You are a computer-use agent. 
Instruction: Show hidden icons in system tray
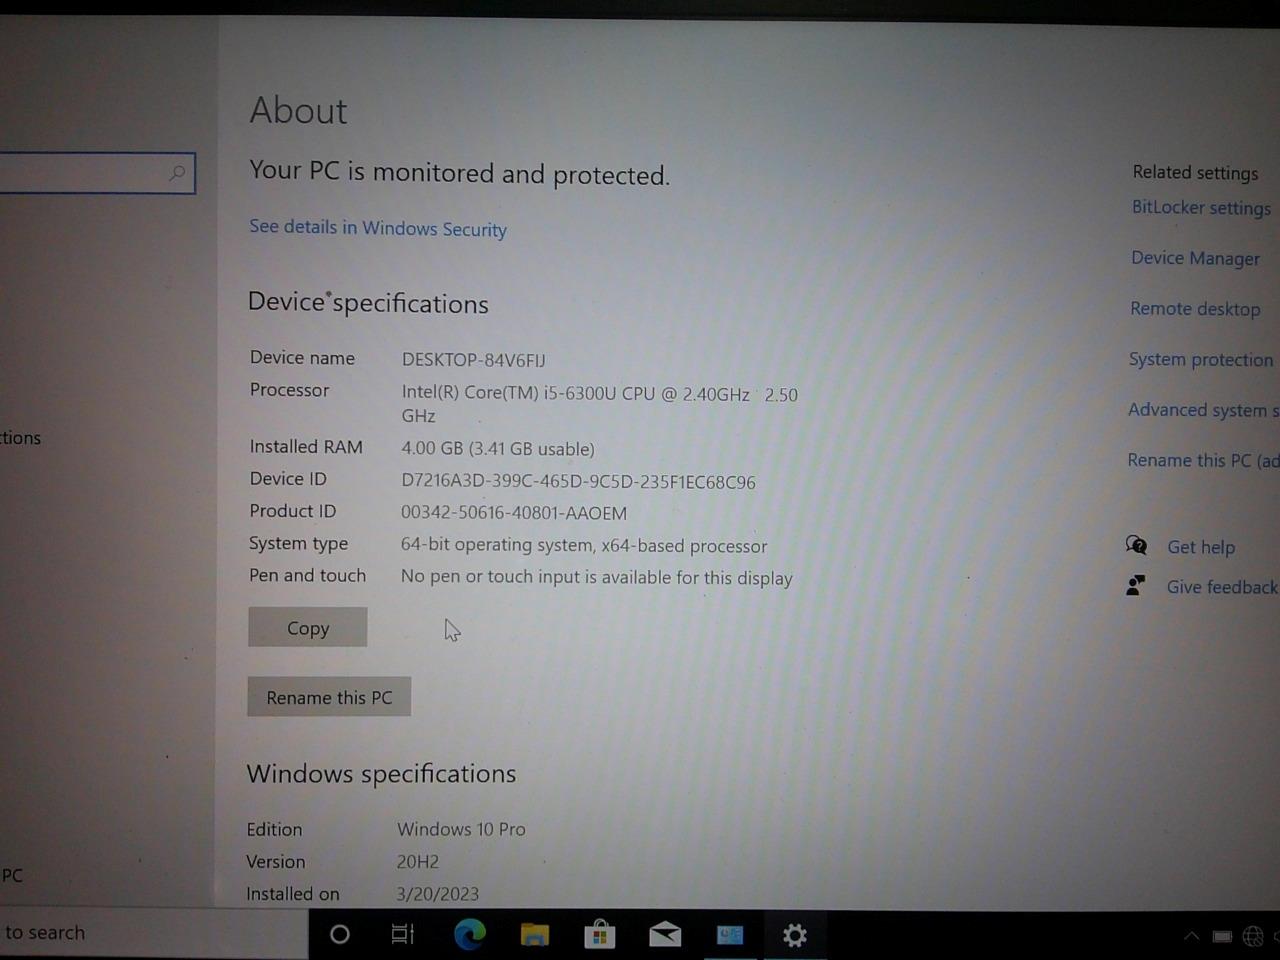[x=1191, y=936]
